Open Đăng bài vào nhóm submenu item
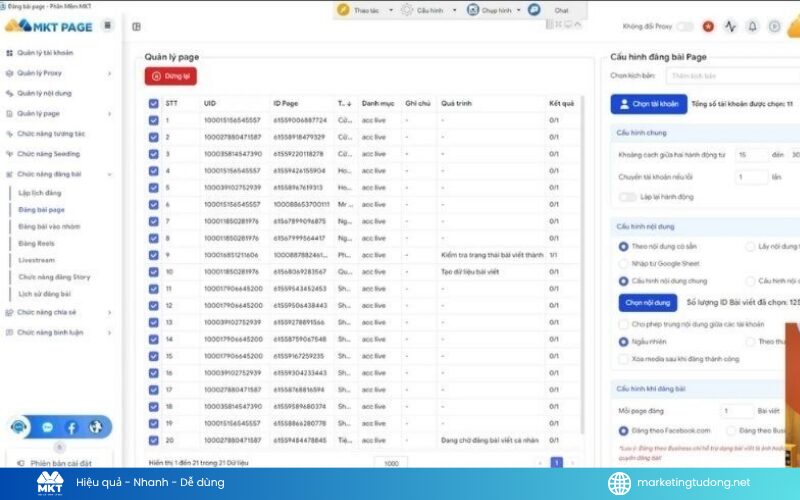Viewport: 800px width, 500px height. pos(49,227)
